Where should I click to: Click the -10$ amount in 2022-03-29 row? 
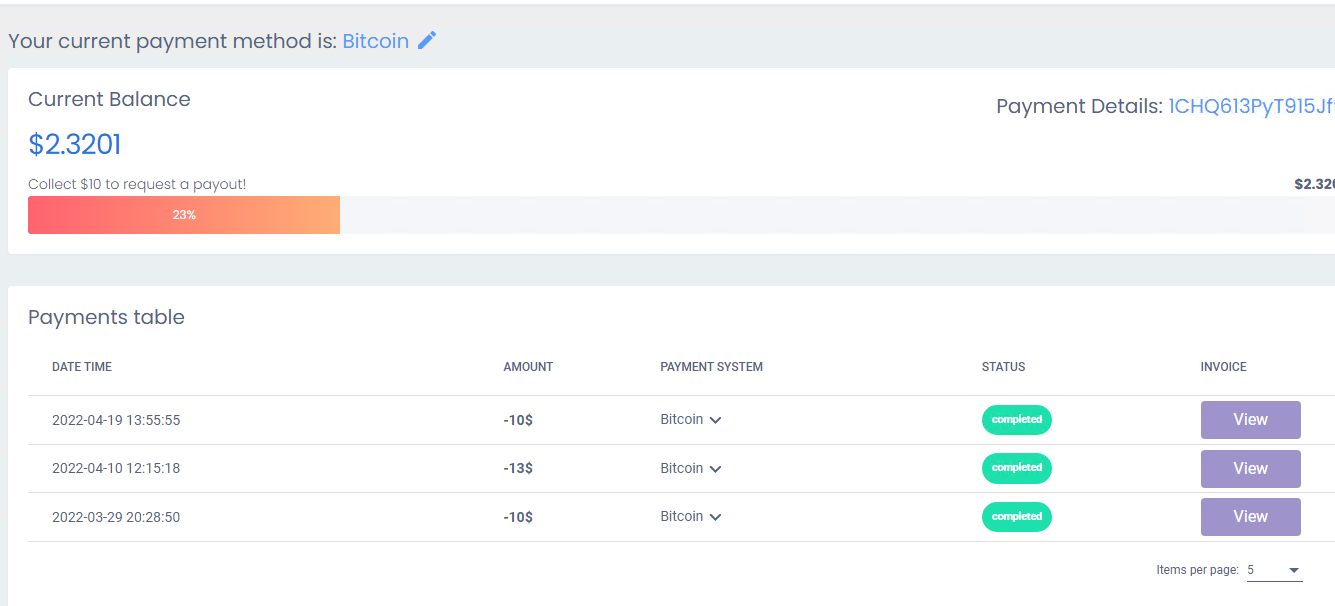click(x=518, y=517)
